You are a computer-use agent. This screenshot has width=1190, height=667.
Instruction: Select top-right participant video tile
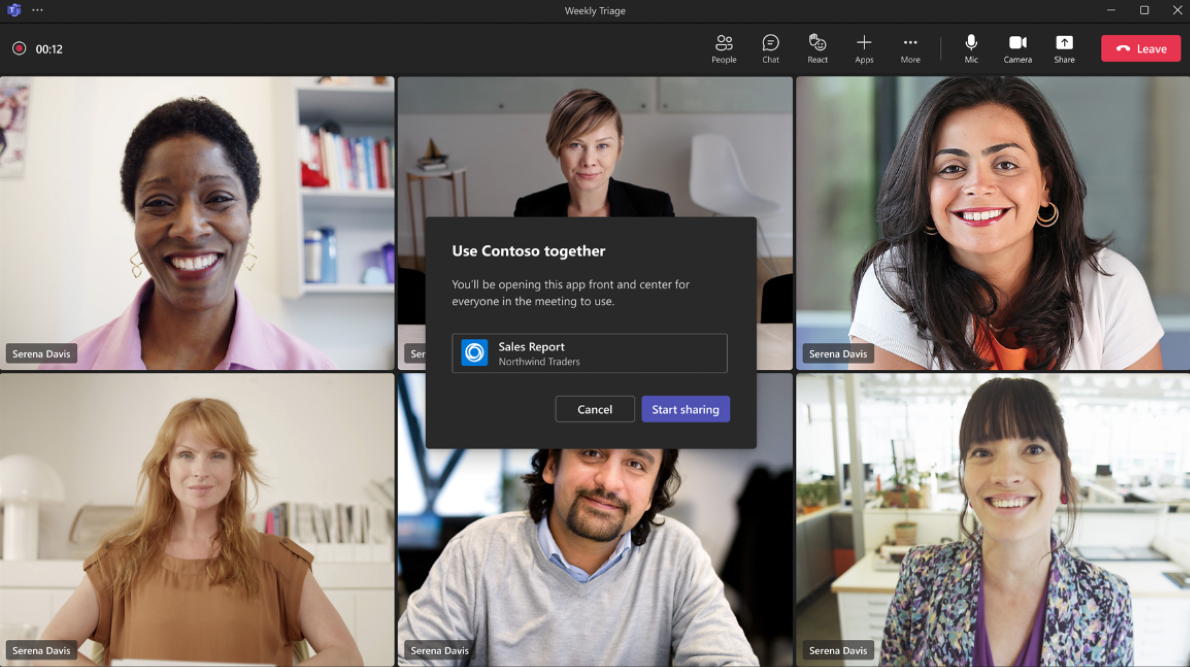pos(992,222)
